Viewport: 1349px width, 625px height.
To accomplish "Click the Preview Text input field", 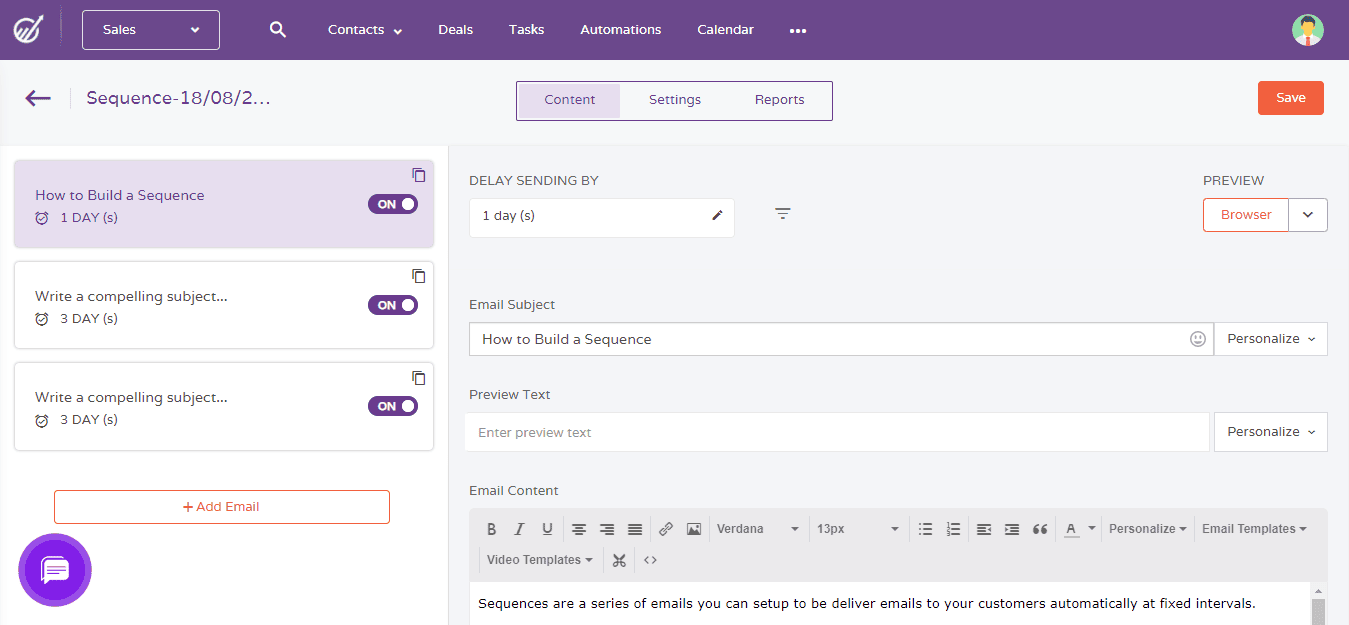I will pos(837,432).
